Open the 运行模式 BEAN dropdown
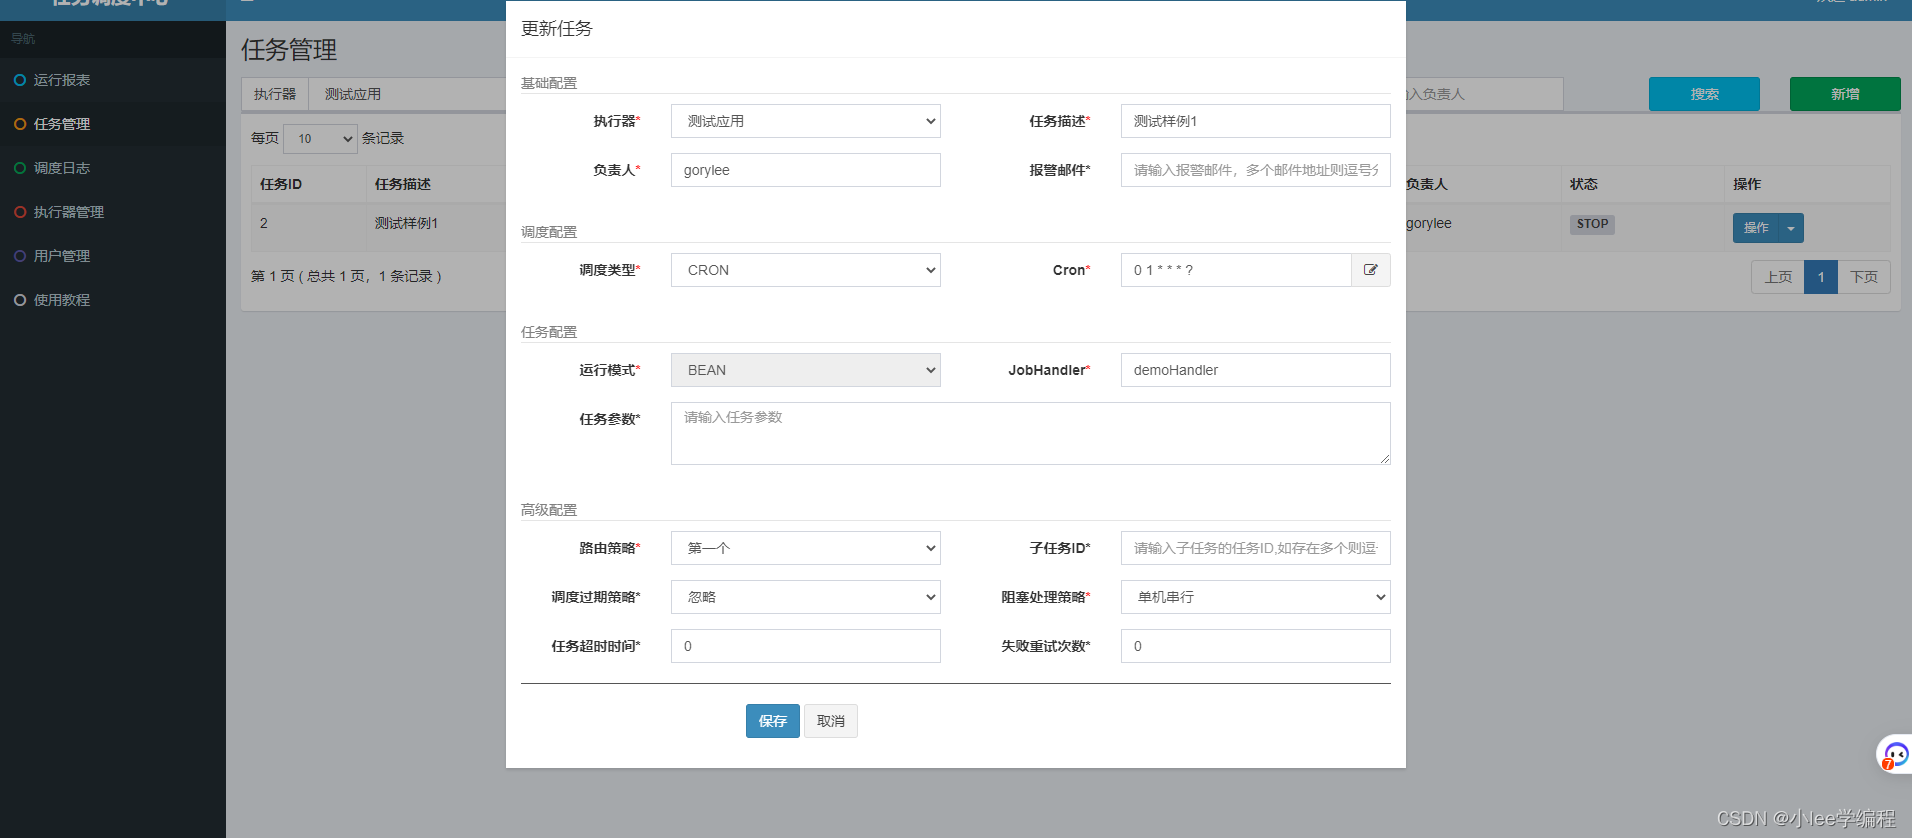Image resolution: width=1912 pixels, height=838 pixels. pos(806,370)
